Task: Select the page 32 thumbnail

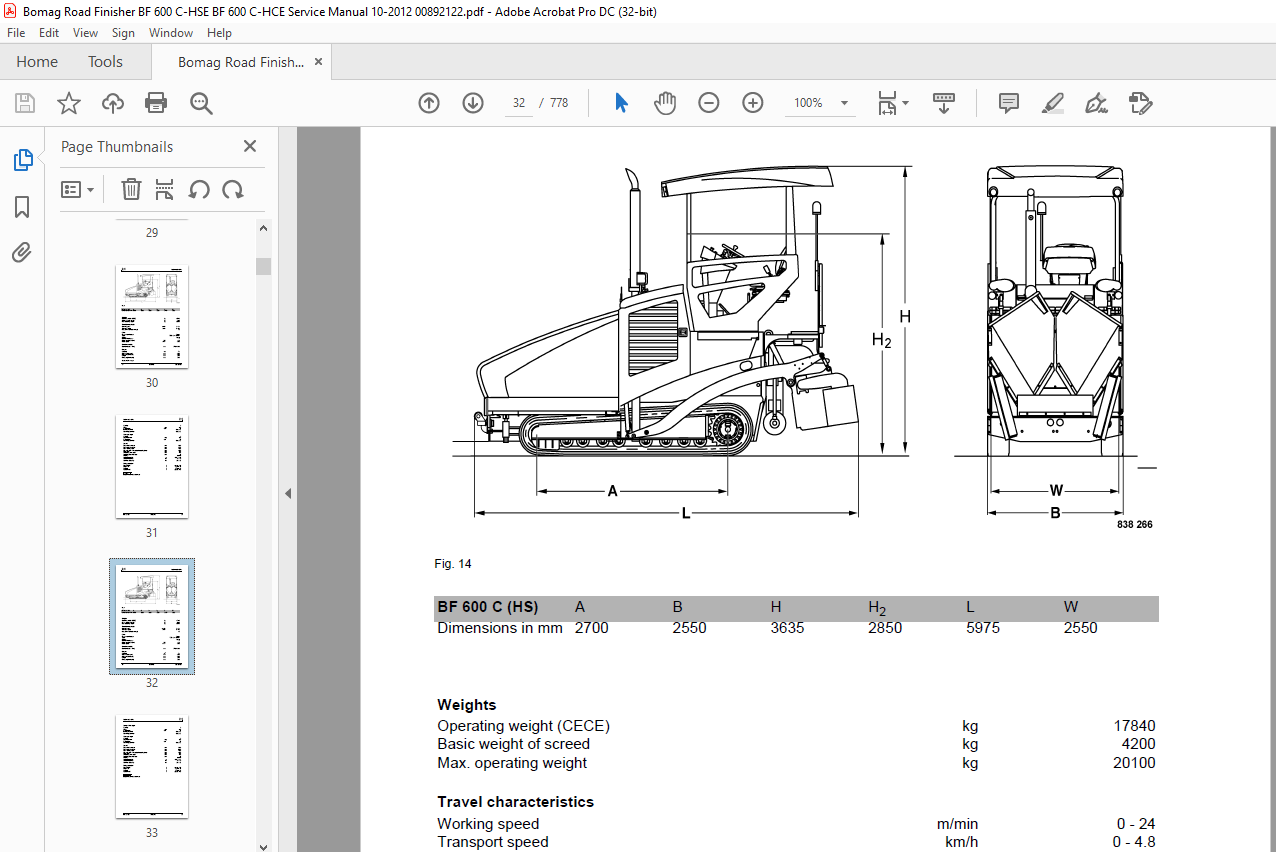Action: point(152,616)
